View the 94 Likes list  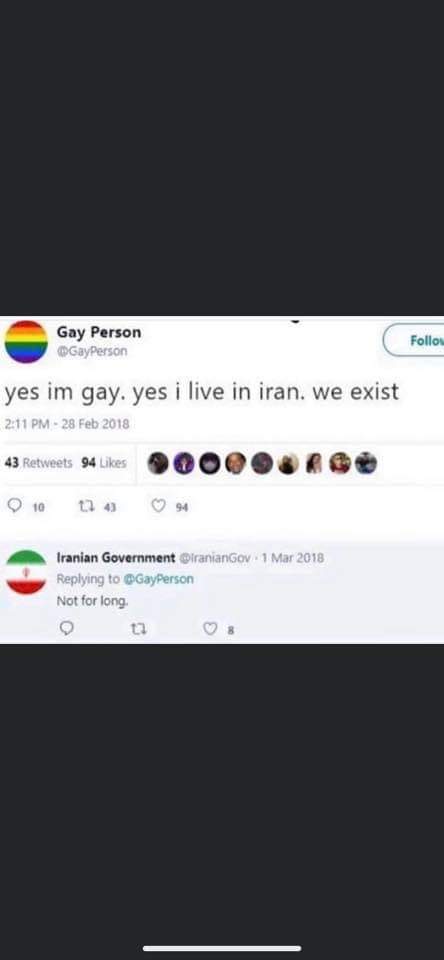coord(104,463)
